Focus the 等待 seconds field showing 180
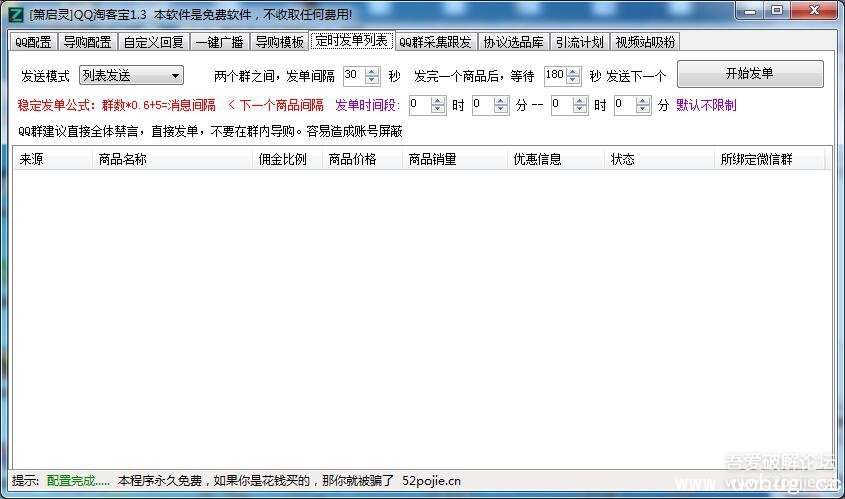The width and height of the screenshot is (845, 499). pos(555,75)
